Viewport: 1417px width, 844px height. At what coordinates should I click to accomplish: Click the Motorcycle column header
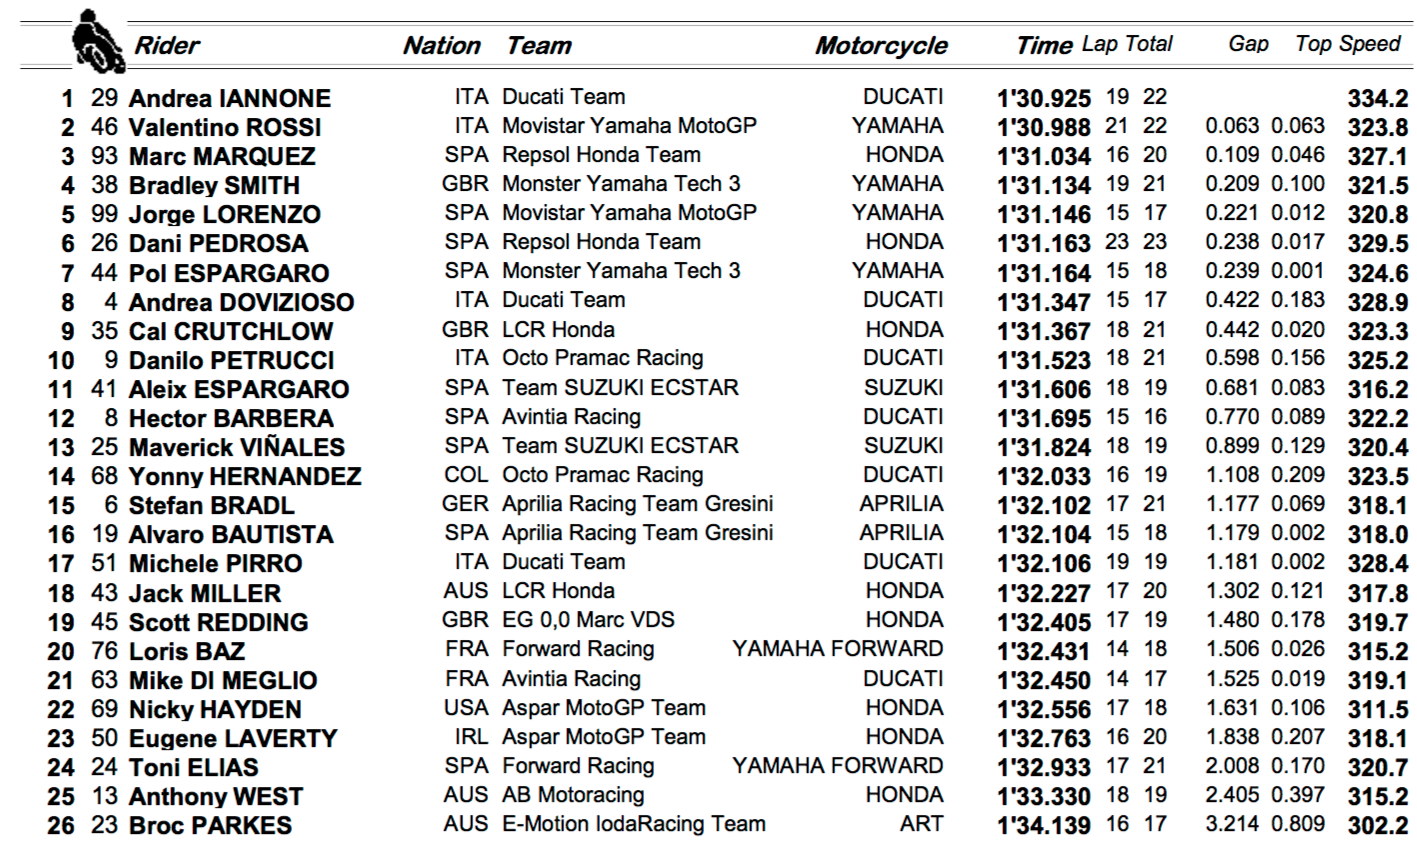point(881,46)
